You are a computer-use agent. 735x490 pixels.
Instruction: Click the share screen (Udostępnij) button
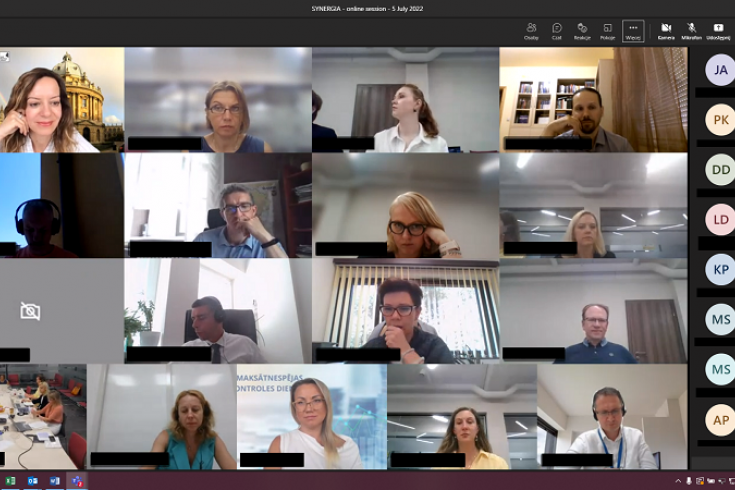pyautogui.click(x=718, y=31)
